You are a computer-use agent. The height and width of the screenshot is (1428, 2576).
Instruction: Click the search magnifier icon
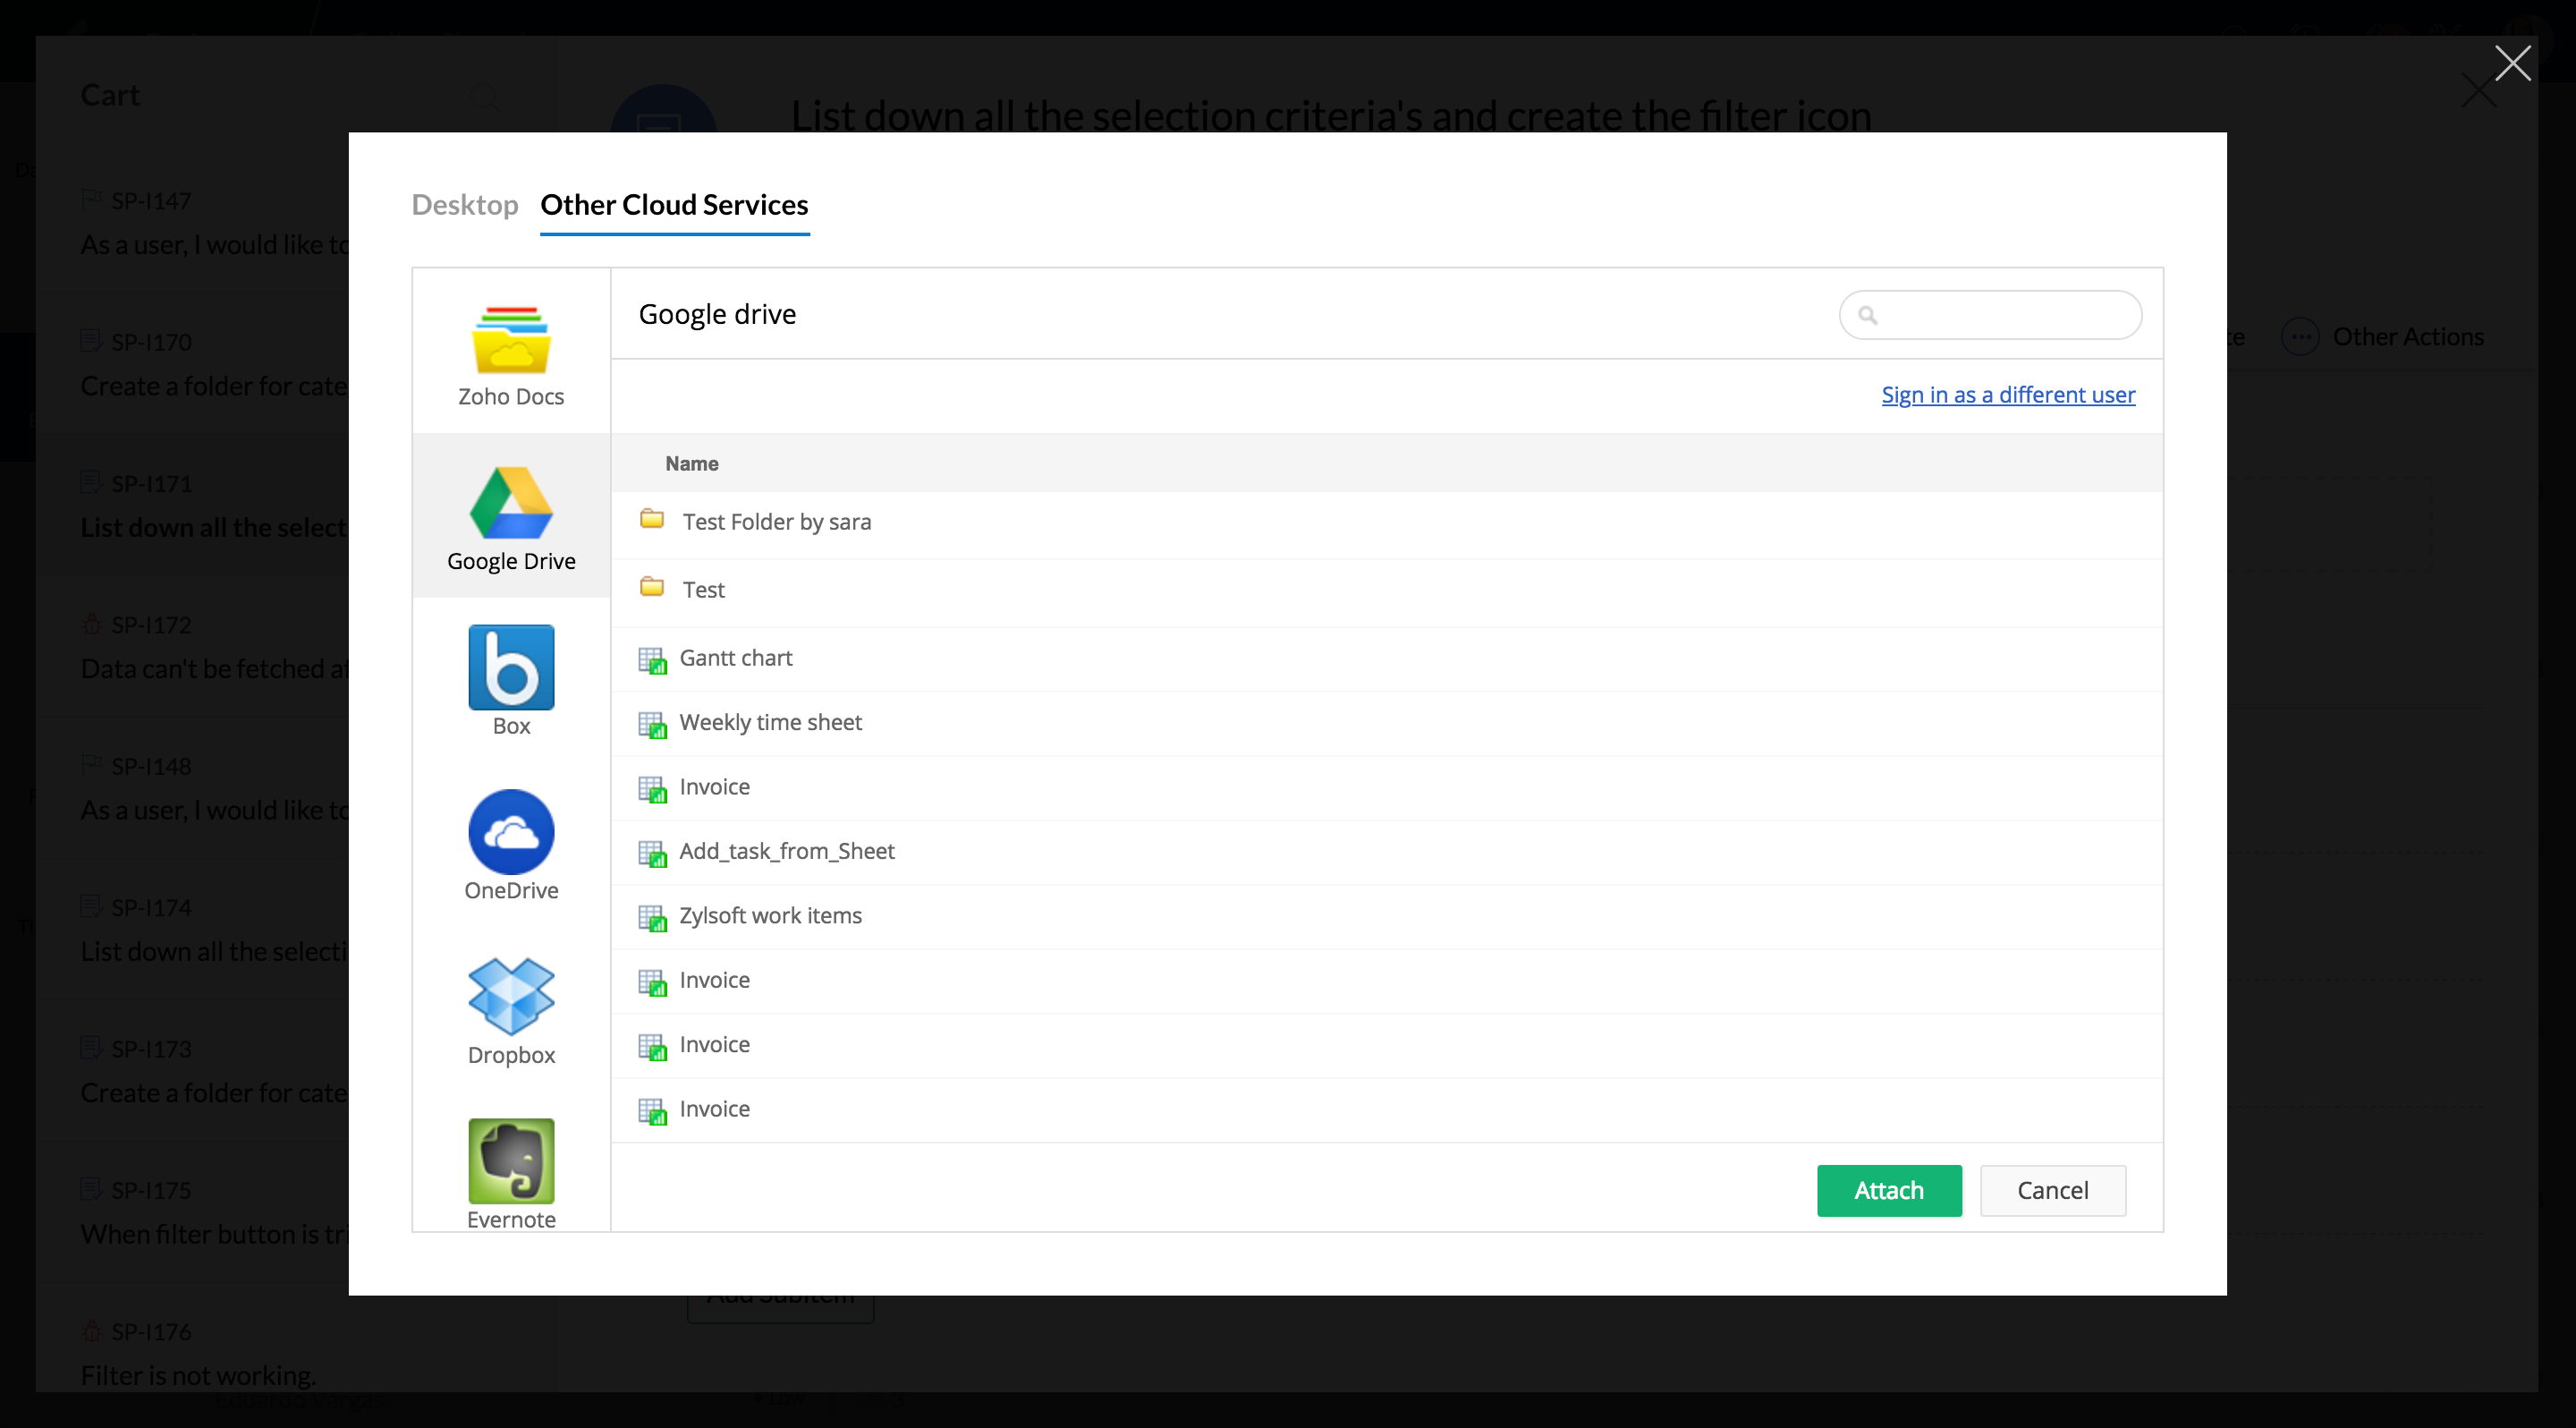tap(1867, 316)
